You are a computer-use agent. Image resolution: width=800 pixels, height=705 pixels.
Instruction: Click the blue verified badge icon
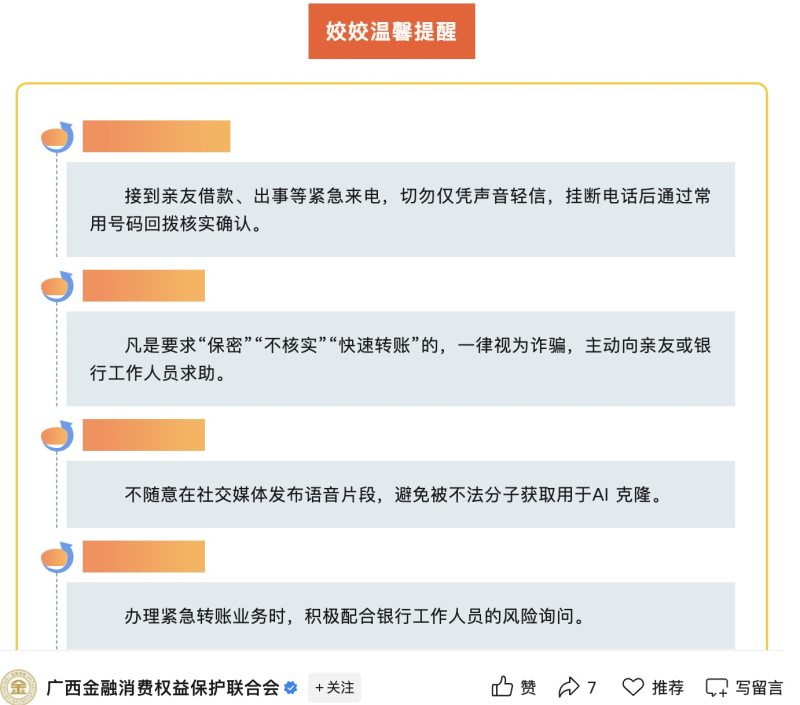click(x=292, y=688)
